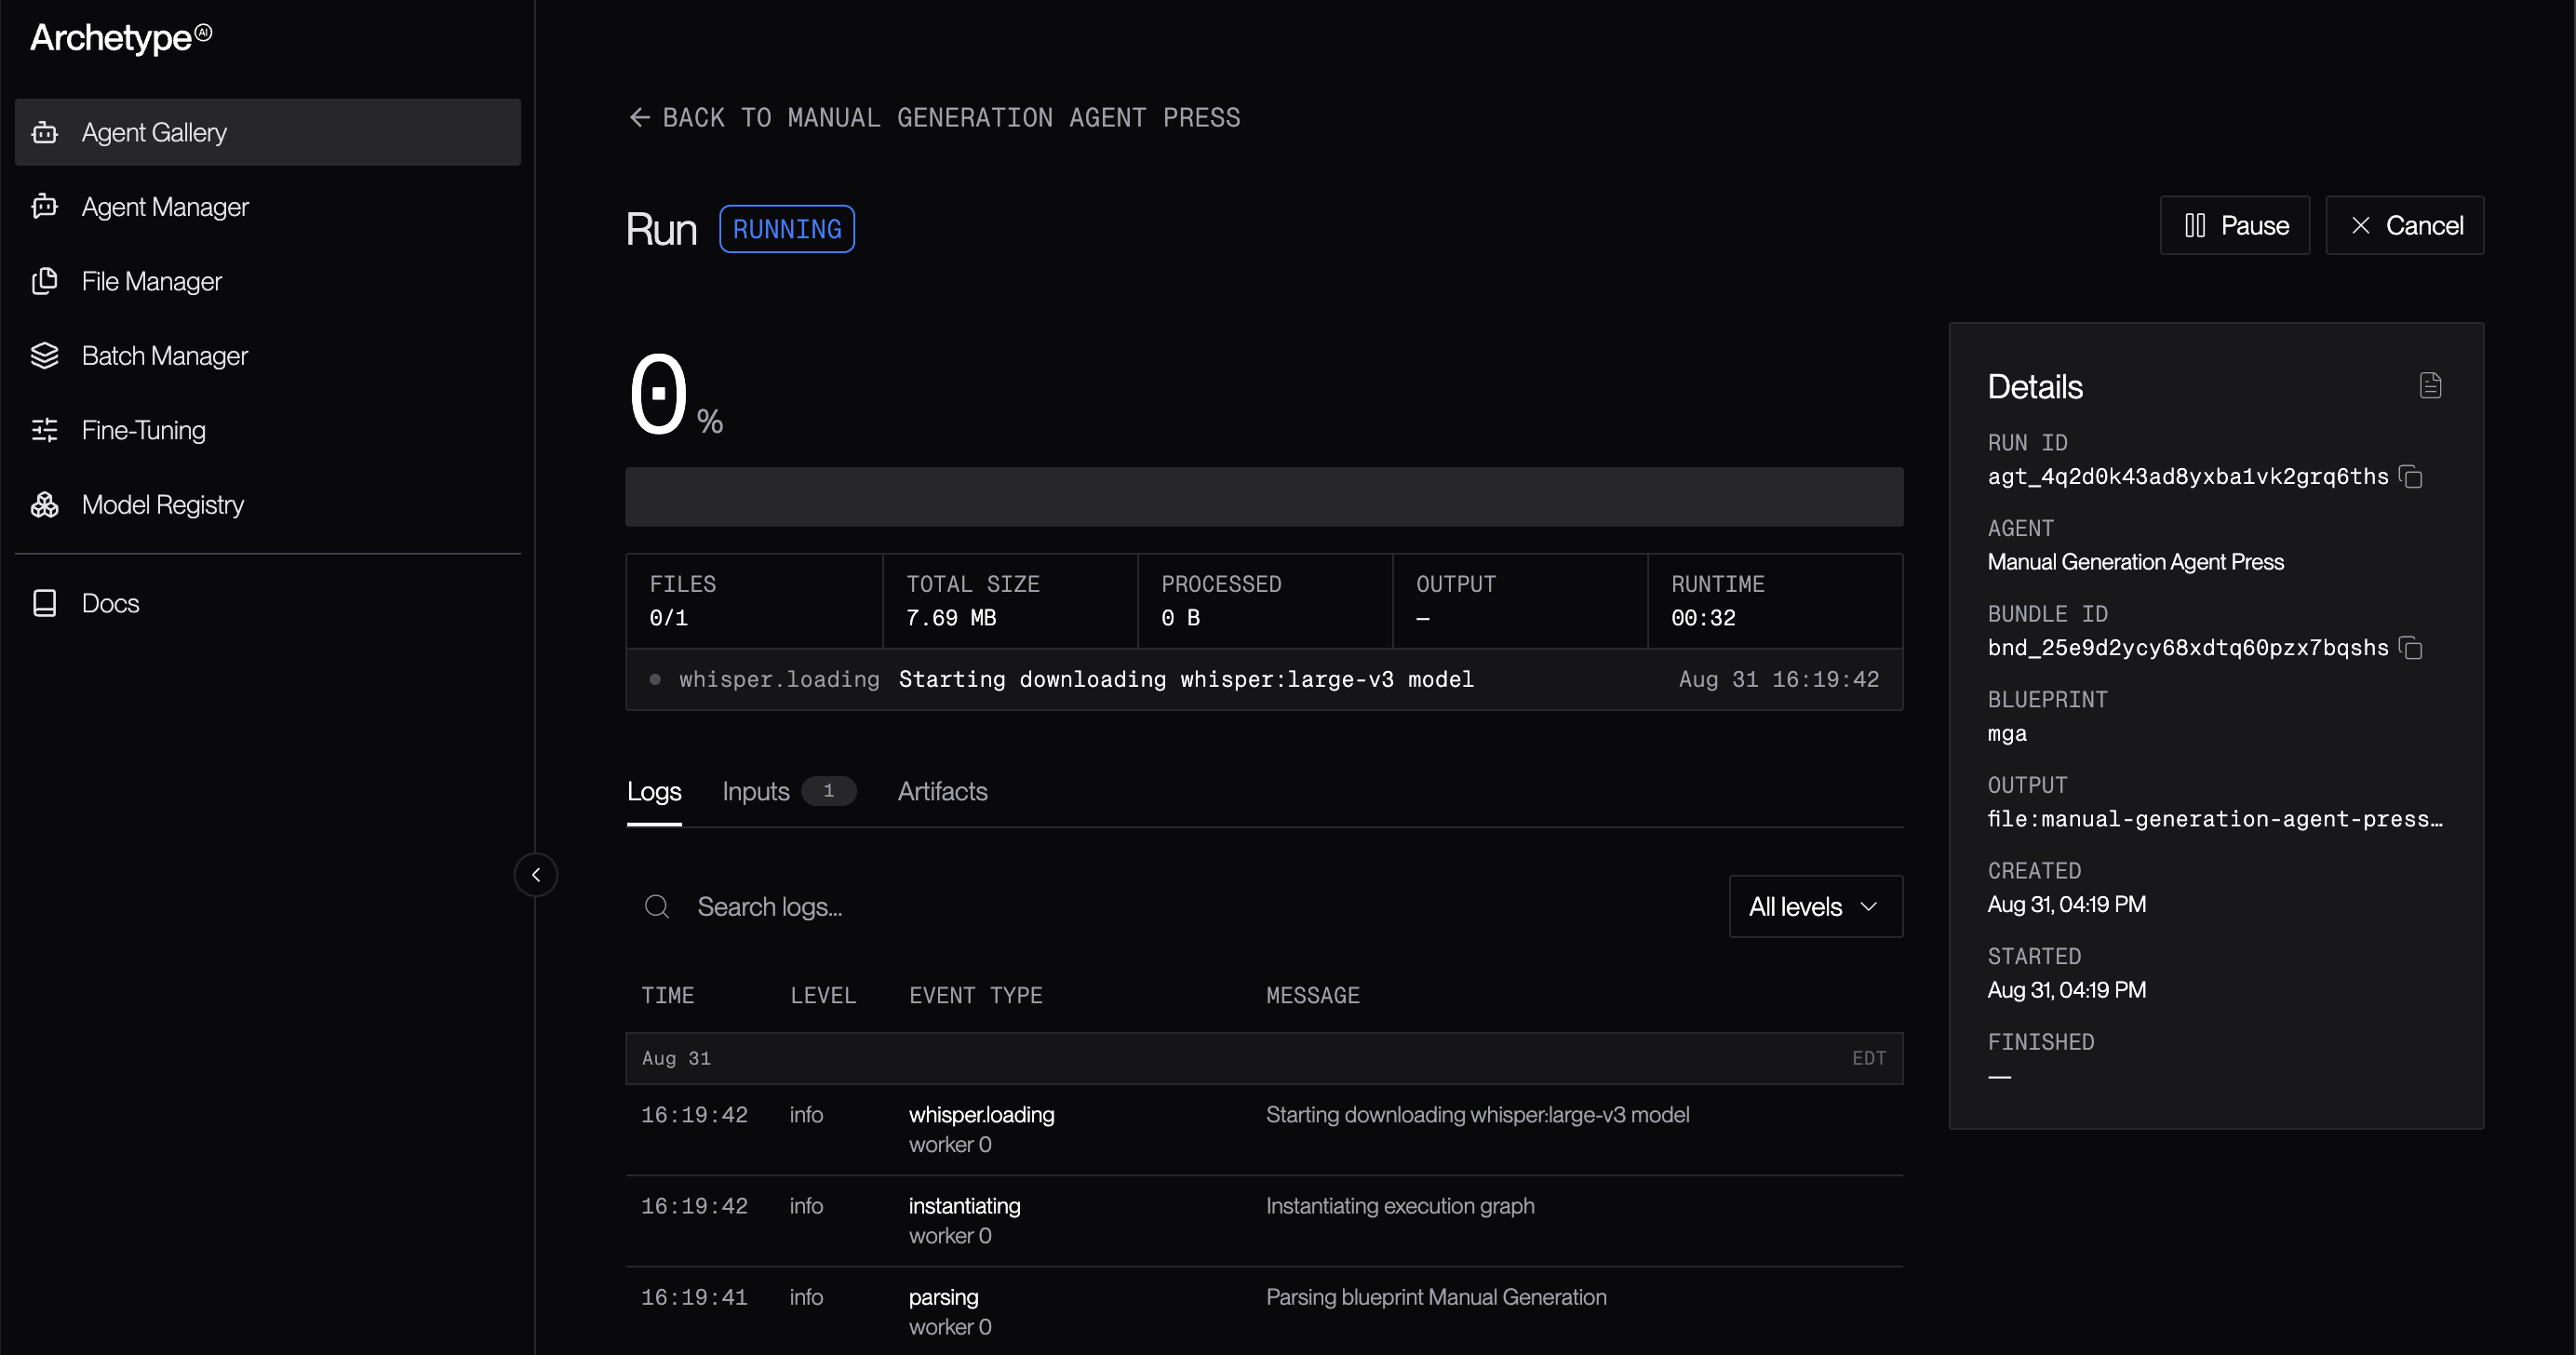The image size is (2576, 1355).
Task: Click the FILES 0/1 stat cell
Action: (755, 601)
